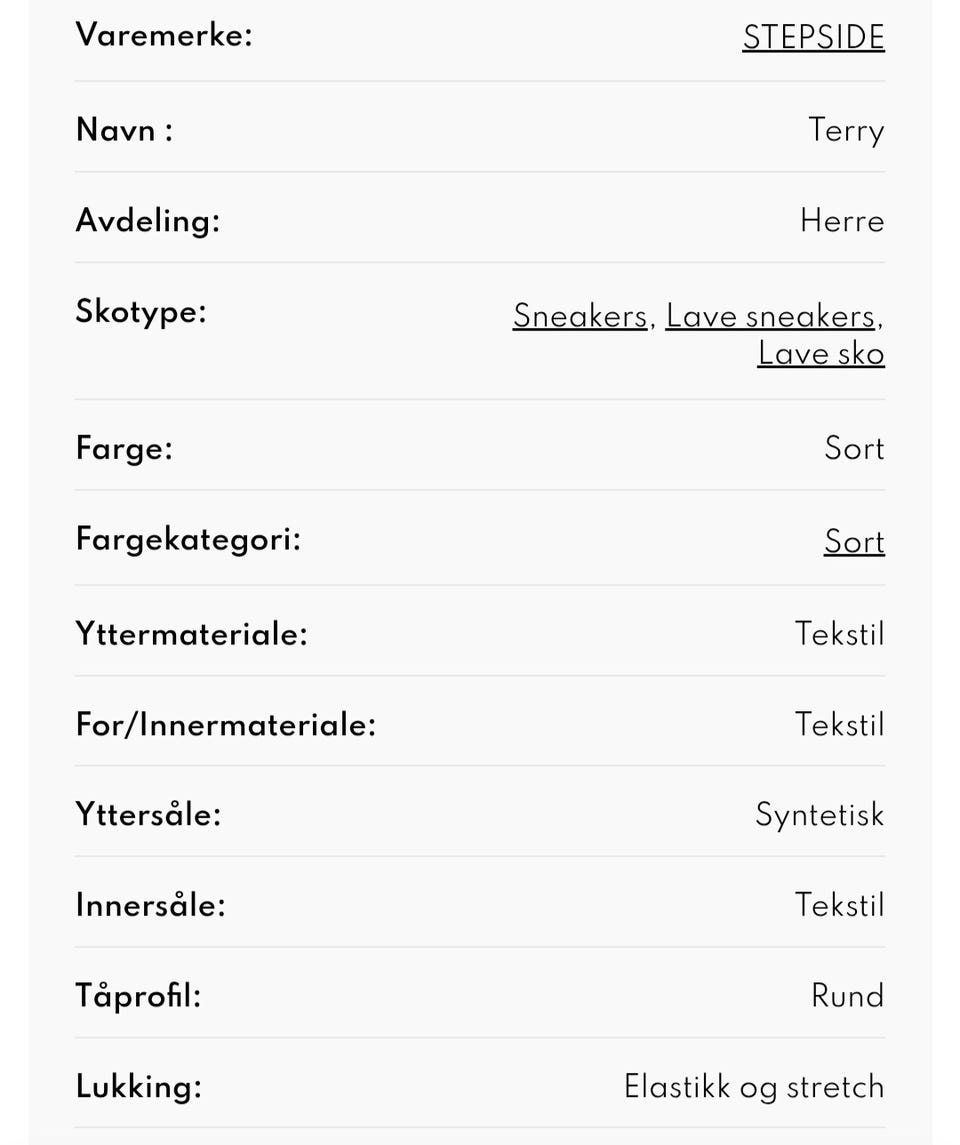Select the Yttersåle value Syntetisk
The image size is (960, 1145).
(x=820, y=816)
